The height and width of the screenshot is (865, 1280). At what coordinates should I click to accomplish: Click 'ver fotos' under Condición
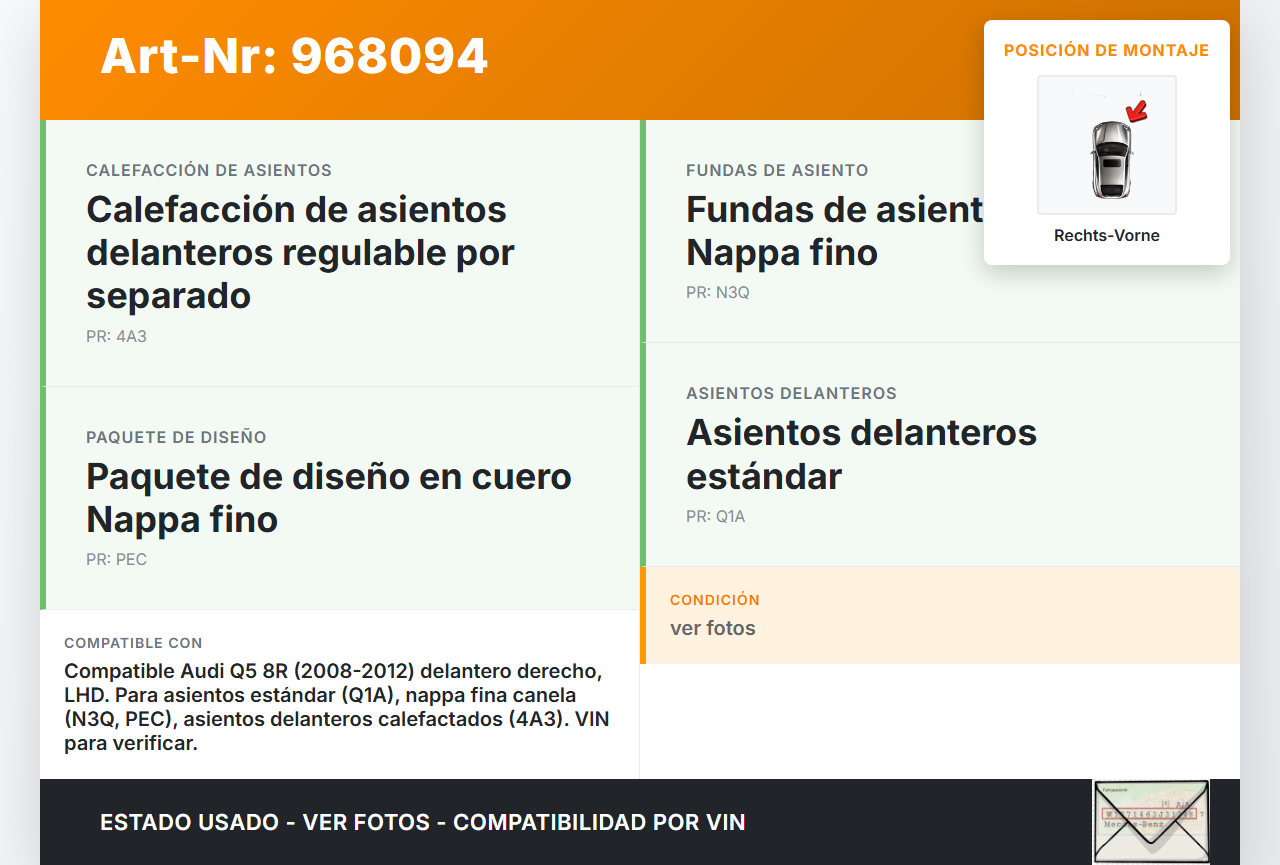click(x=713, y=629)
